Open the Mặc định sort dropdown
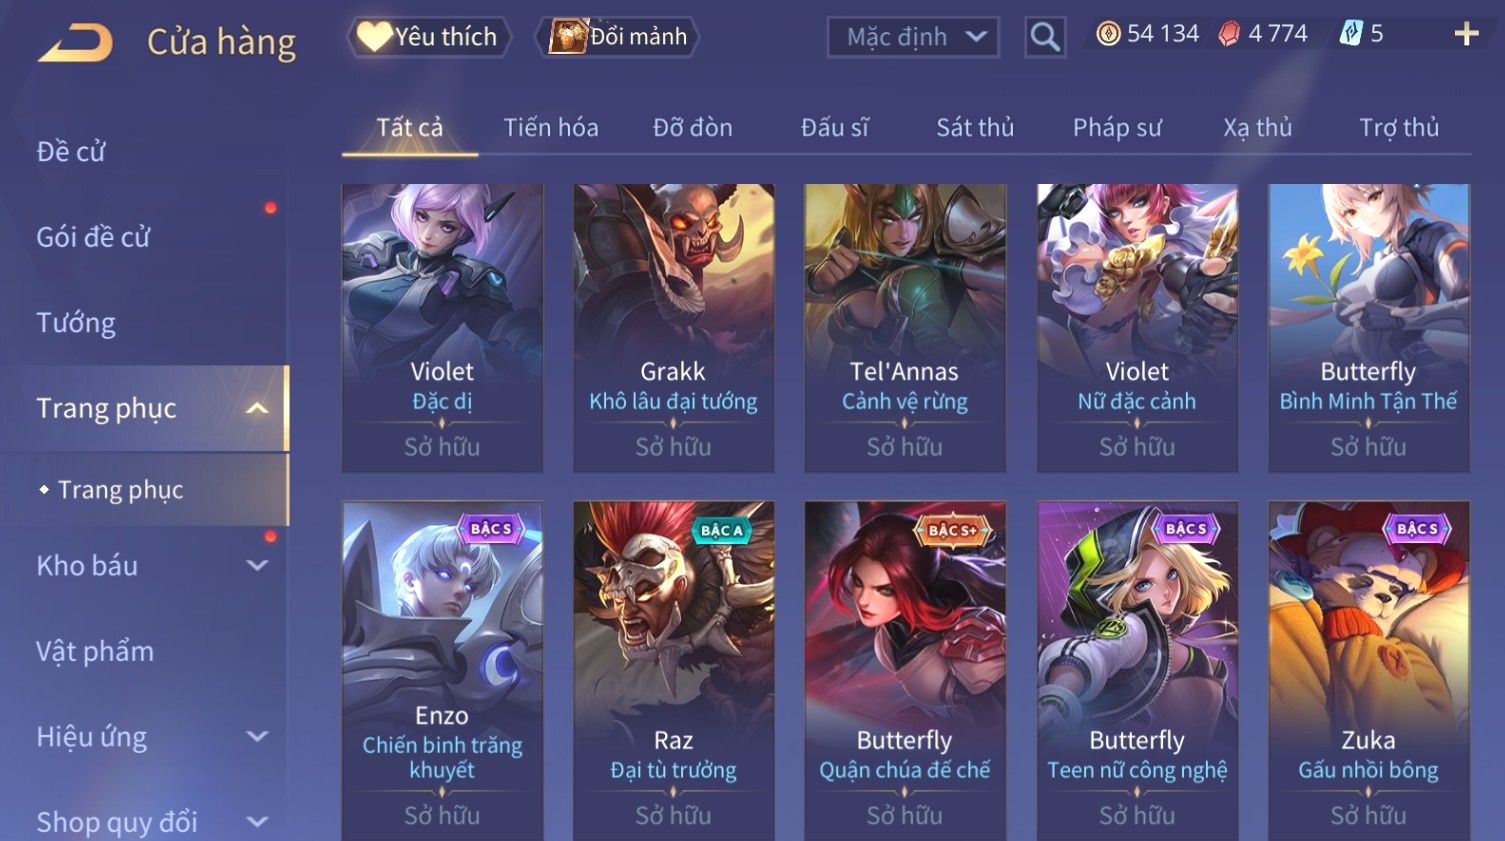 coord(913,38)
